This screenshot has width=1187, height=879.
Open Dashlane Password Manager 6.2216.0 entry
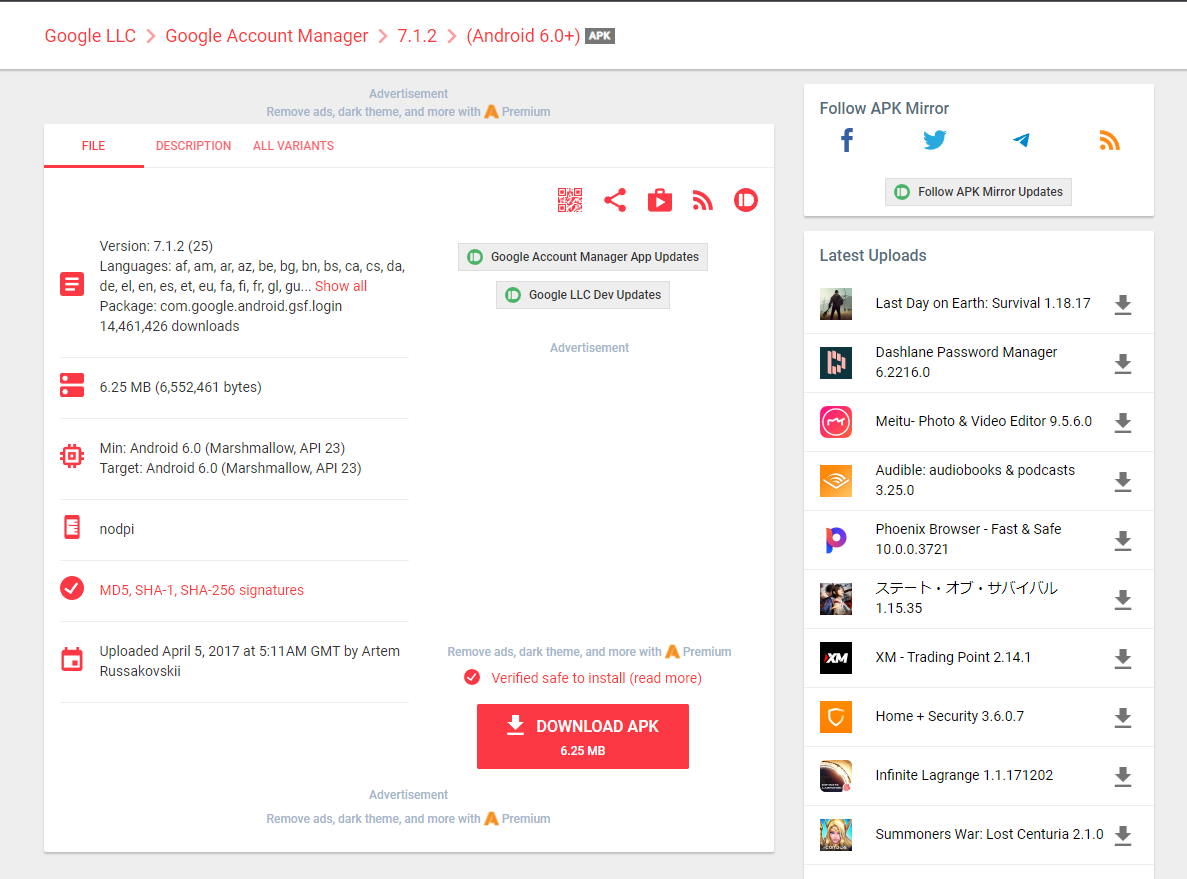click(x=966, y=362)
